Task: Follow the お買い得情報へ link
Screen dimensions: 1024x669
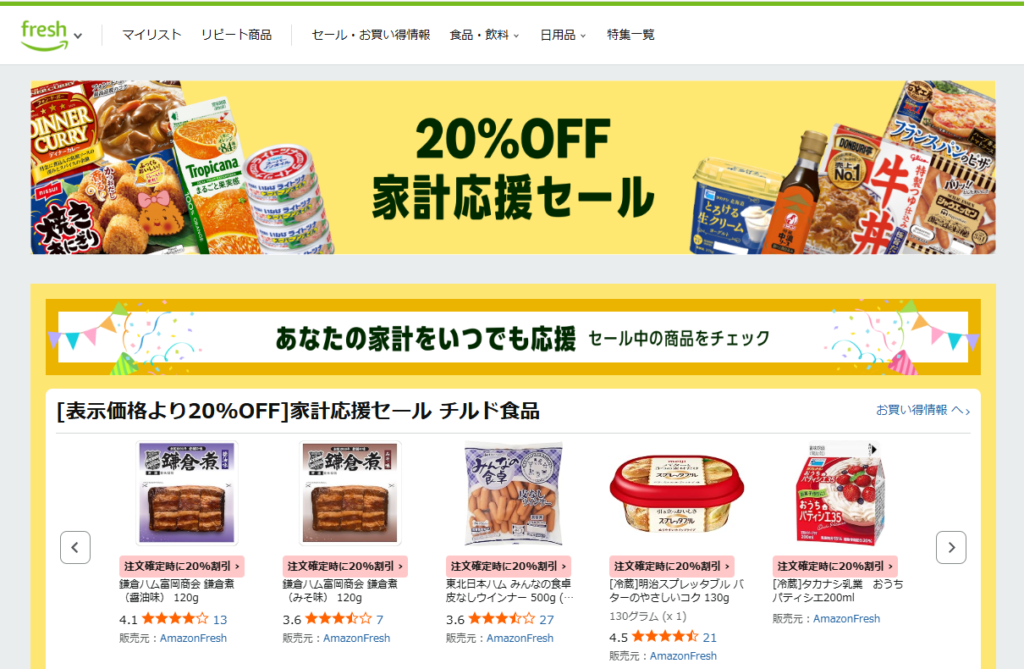Action: pos(922,410)
